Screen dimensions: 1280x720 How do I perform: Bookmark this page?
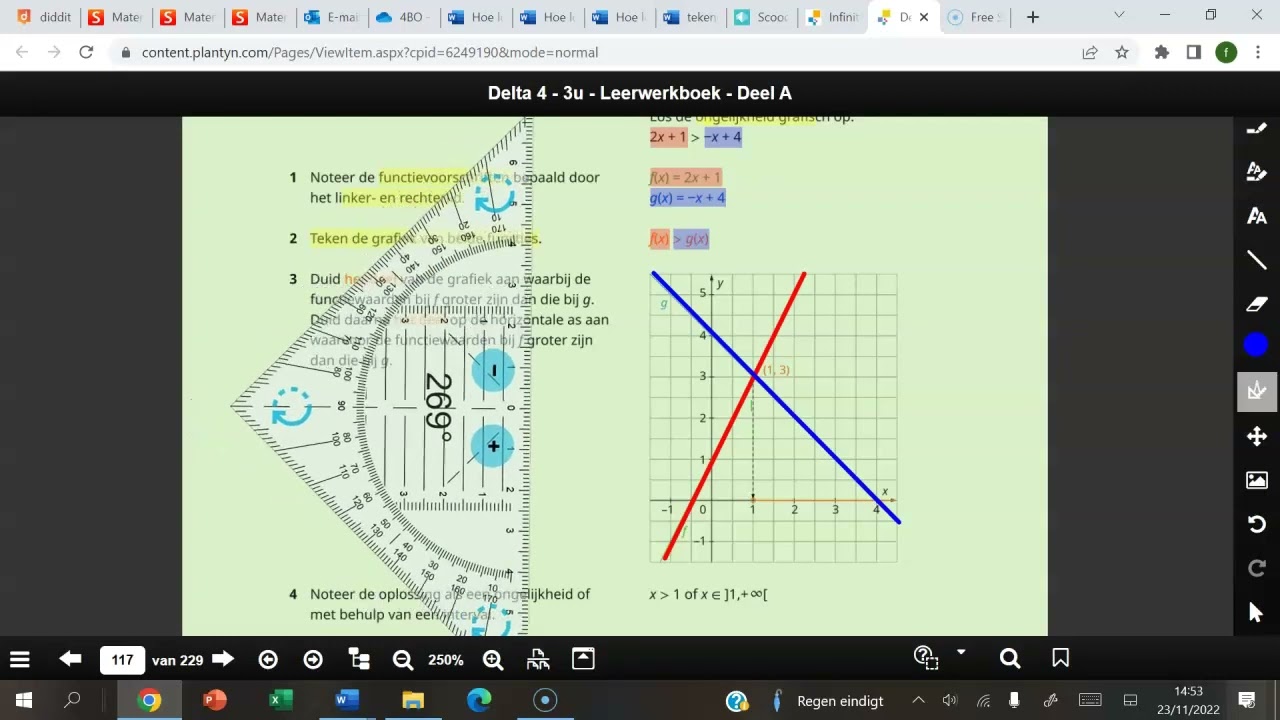(x=1061, y=658)
